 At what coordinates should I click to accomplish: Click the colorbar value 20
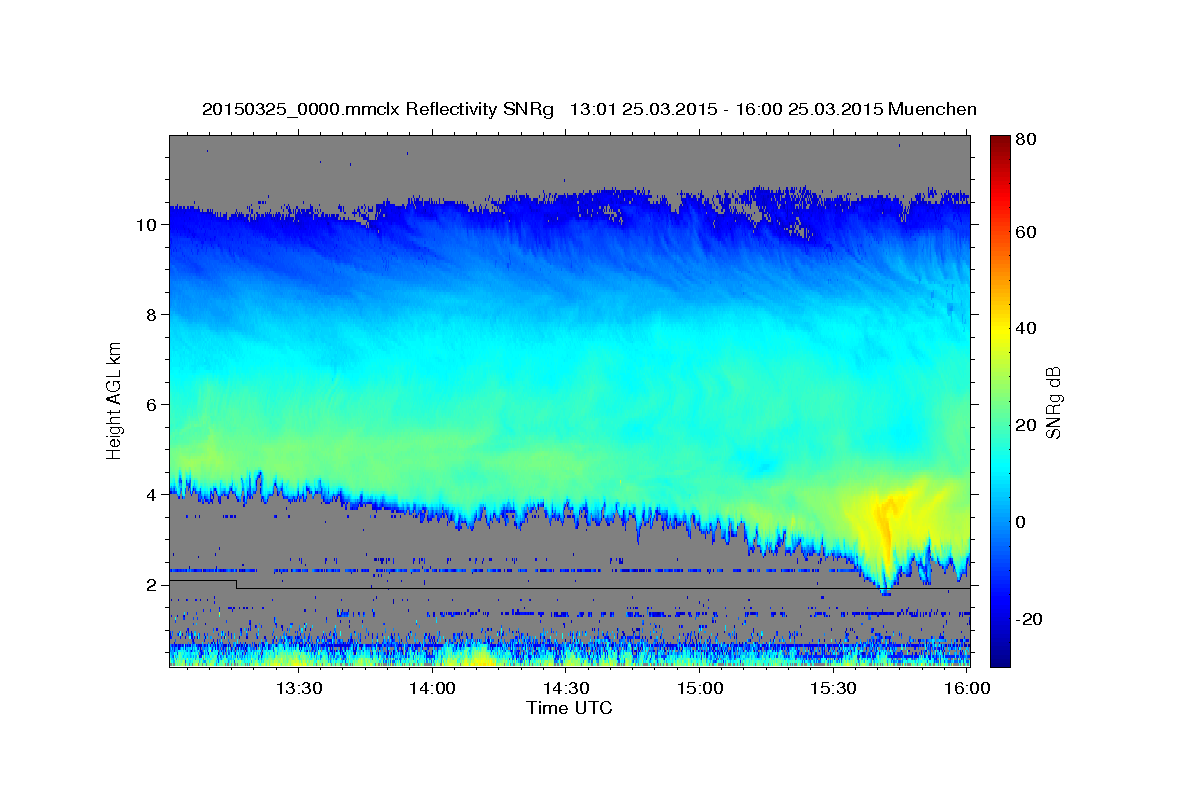click(x=1027, y=425)
